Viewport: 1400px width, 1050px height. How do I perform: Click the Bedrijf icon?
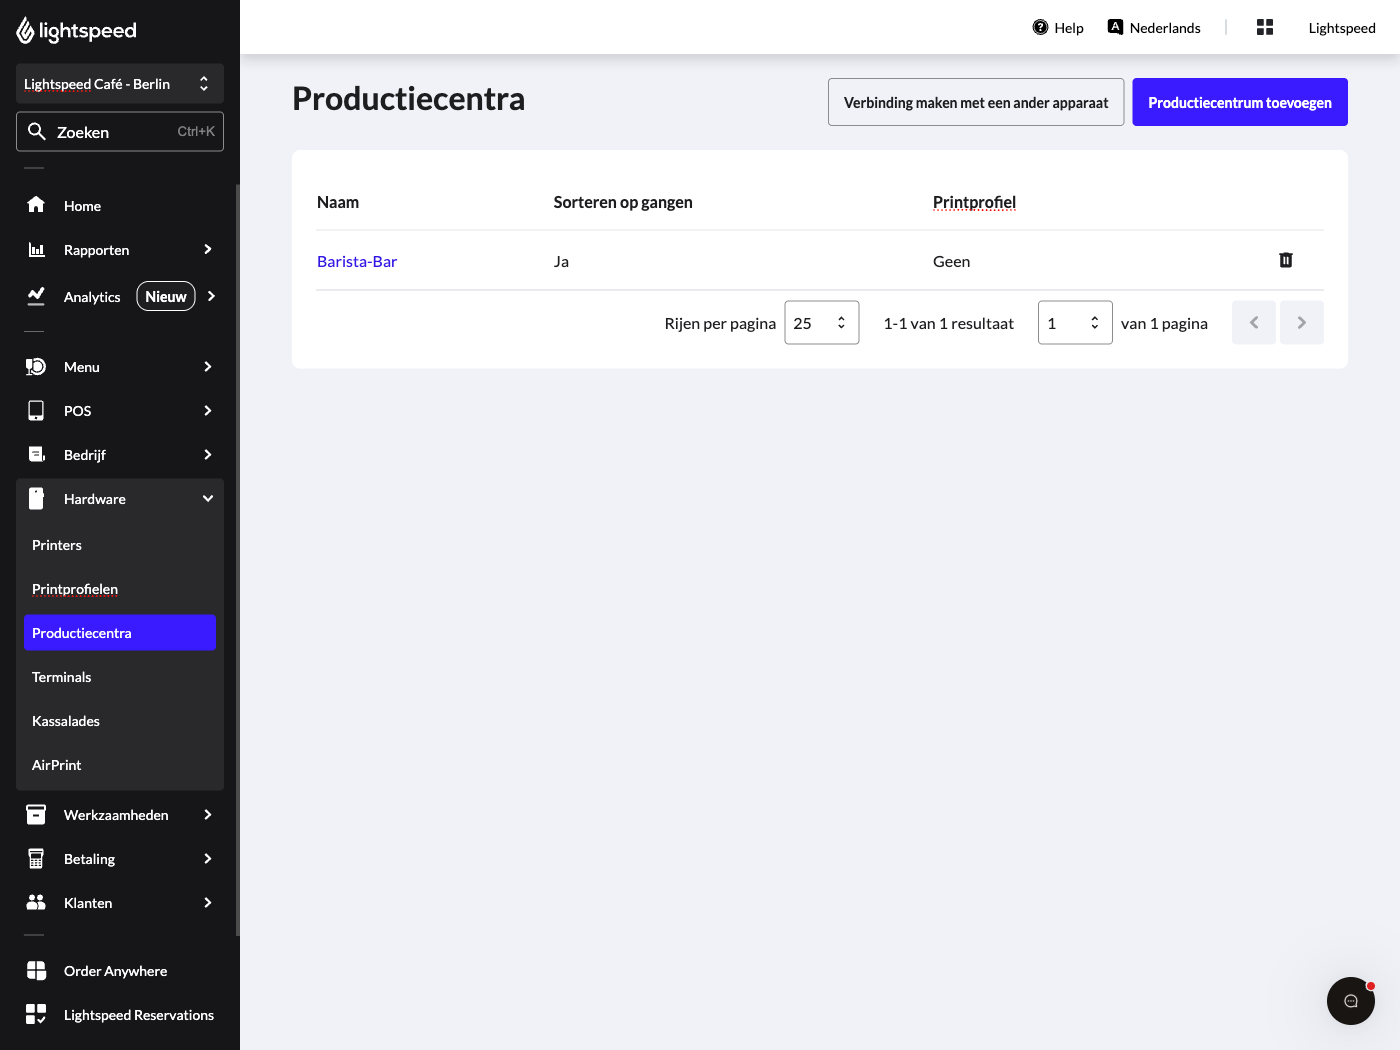[x=36, y=455]
